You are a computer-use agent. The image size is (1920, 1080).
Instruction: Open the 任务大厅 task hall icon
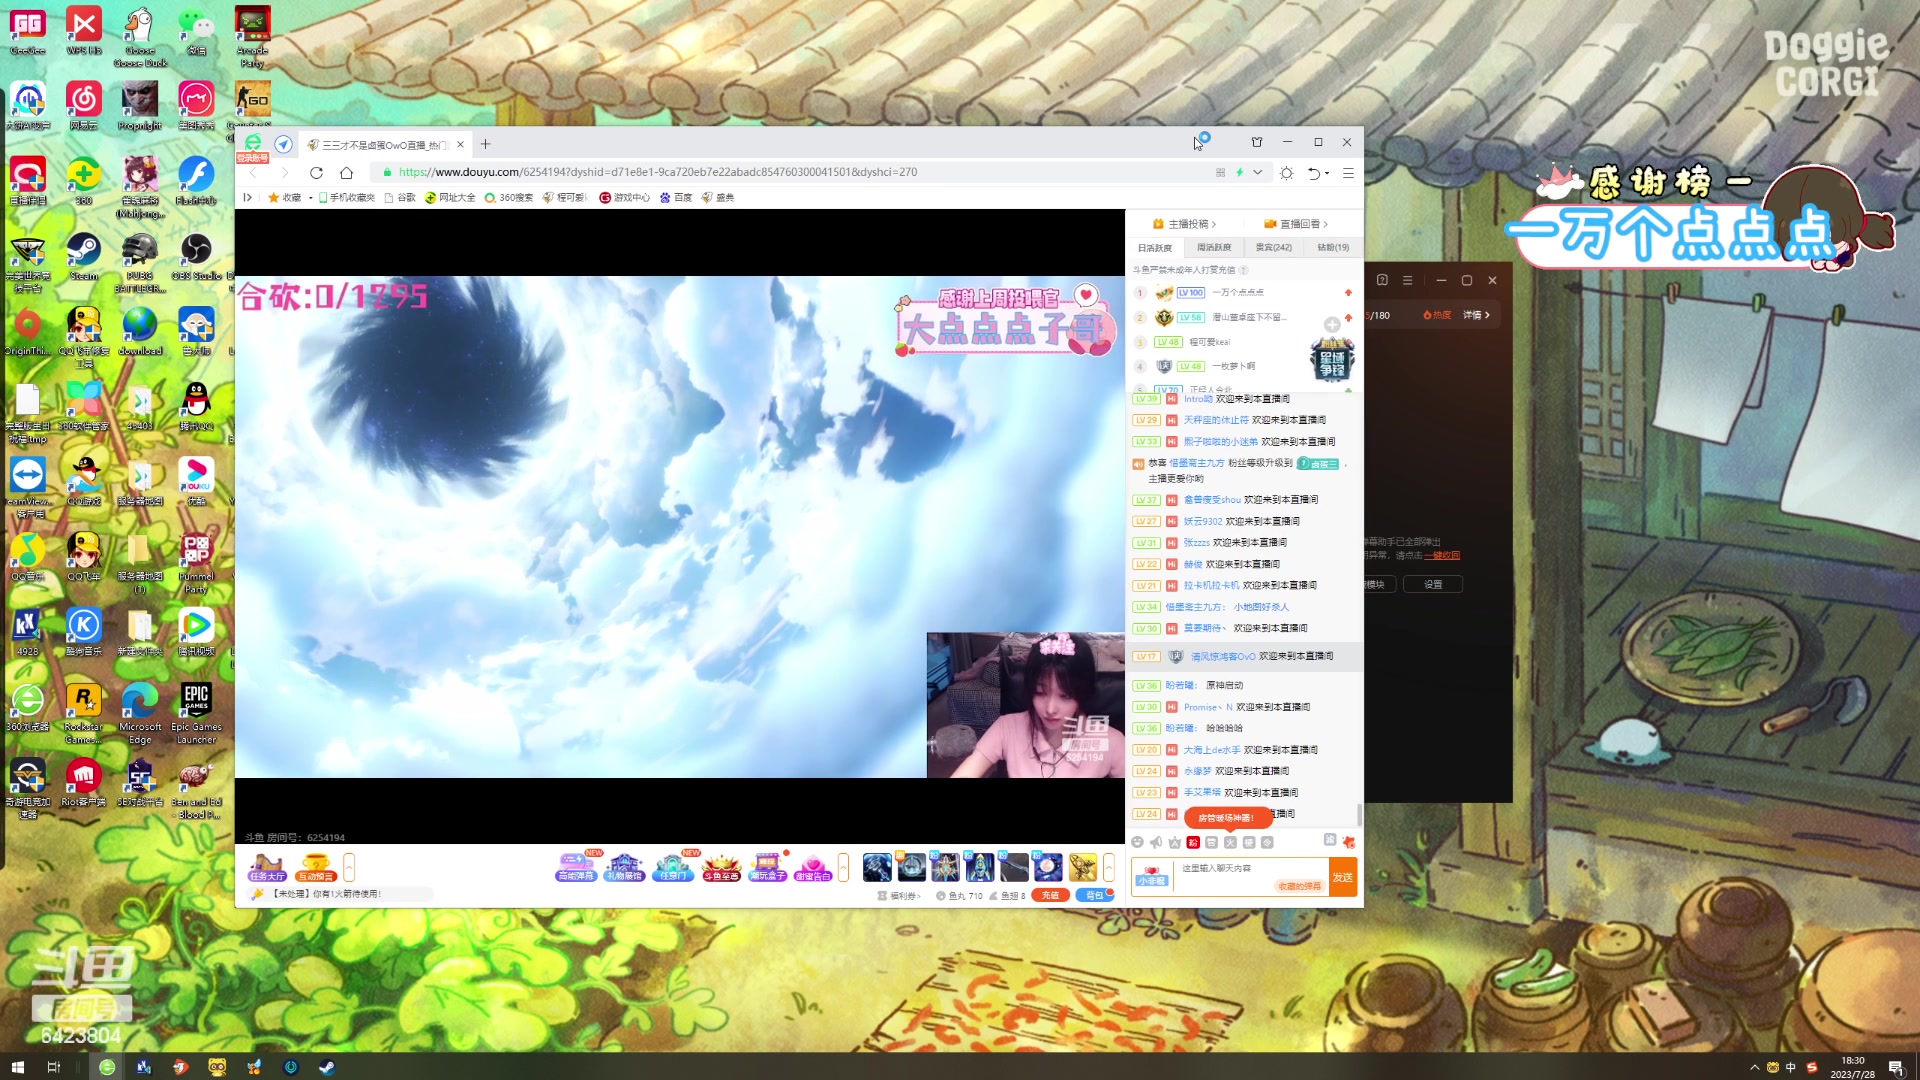click(267, 867)
